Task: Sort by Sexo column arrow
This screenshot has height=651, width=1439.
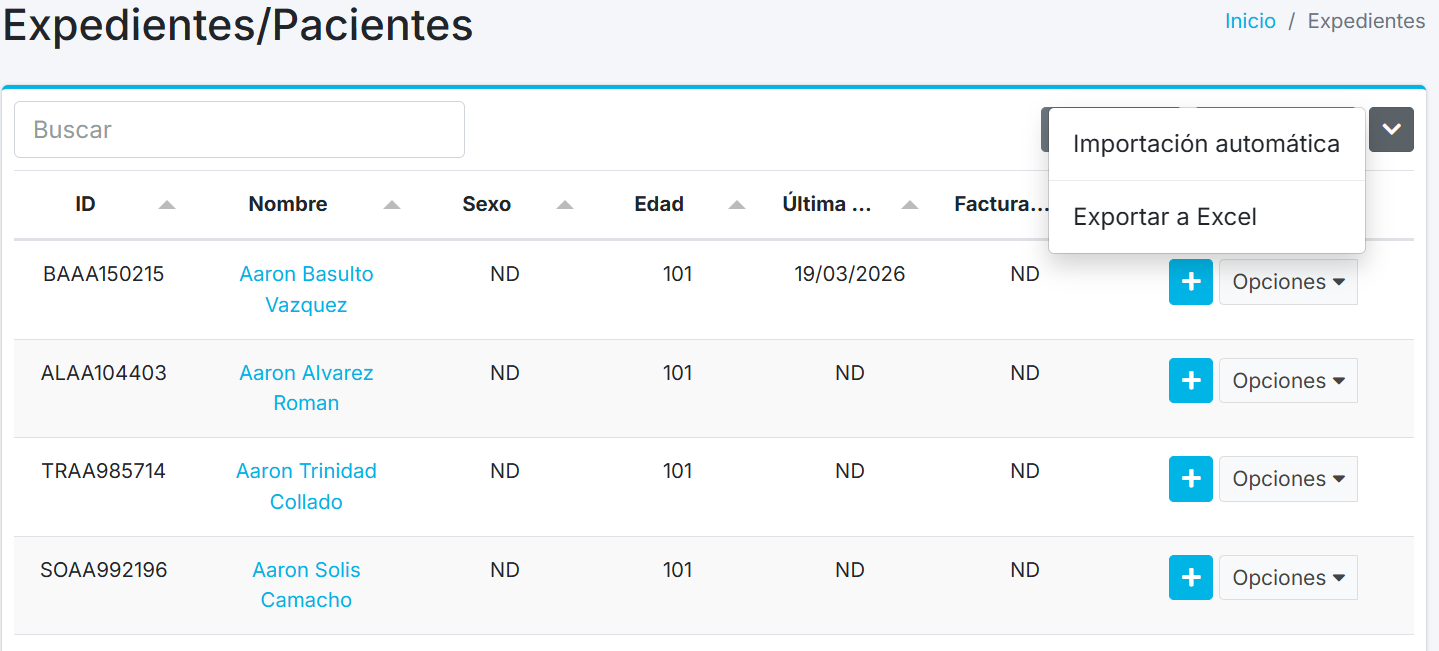Action: point(565,205)
